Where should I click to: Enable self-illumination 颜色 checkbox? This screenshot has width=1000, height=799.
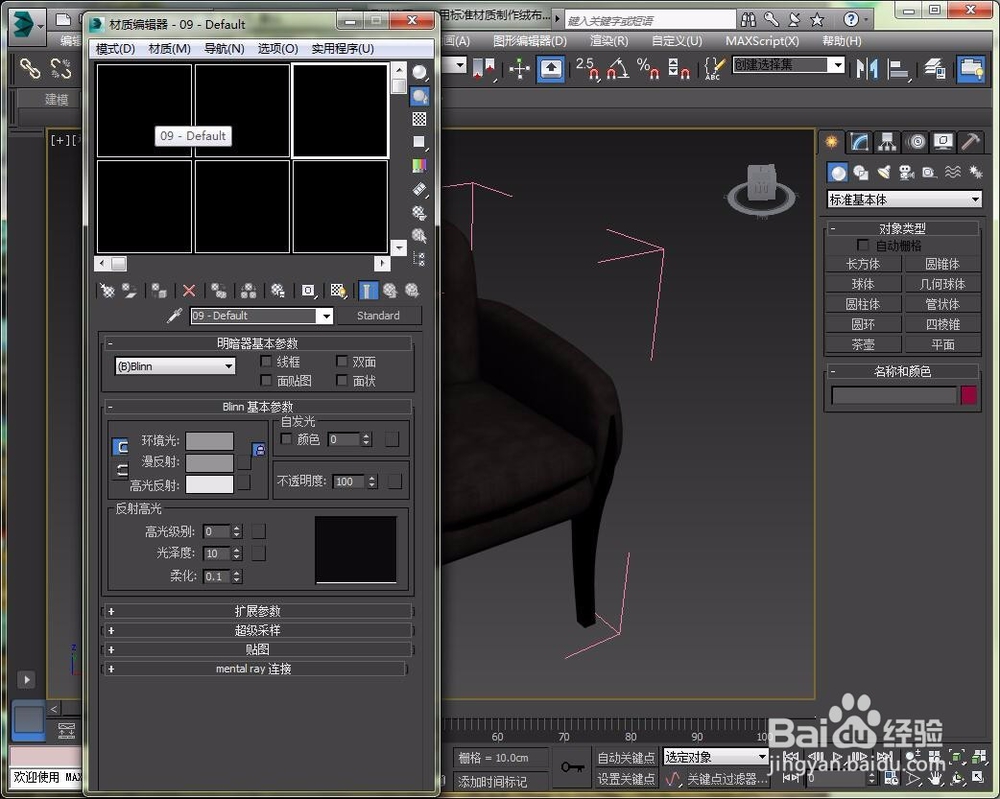[x=286, y=439]
